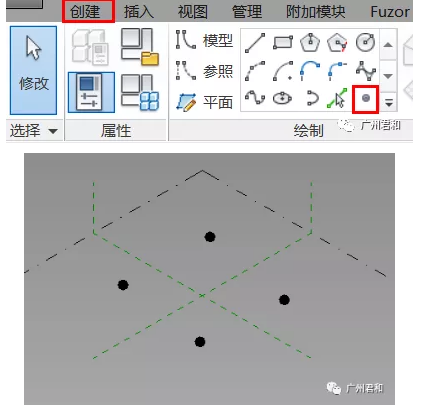Pick the Ellipse draw tool

click(282, 98)
